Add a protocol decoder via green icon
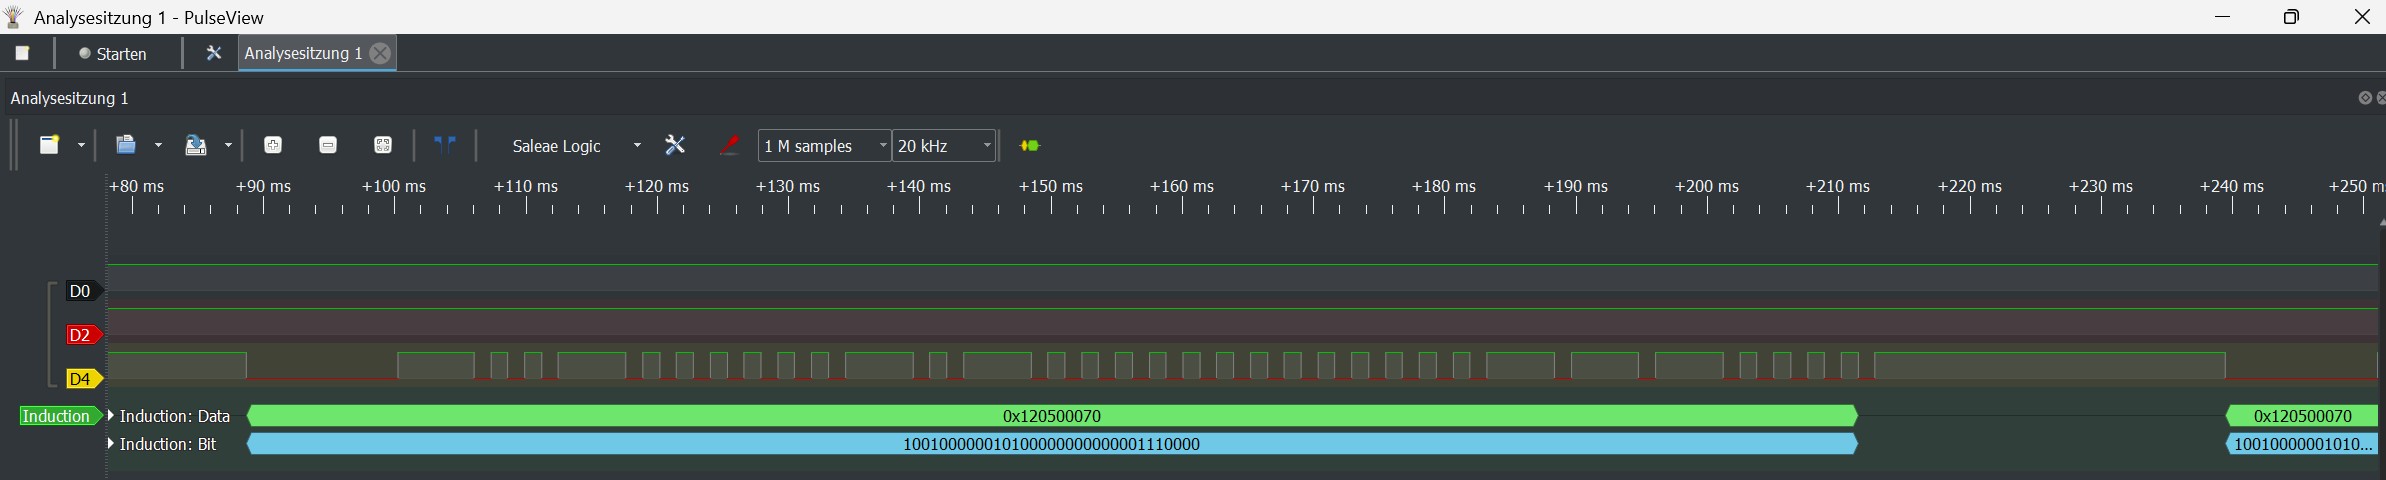The image size is (2386, 480). pos(1029,145)
